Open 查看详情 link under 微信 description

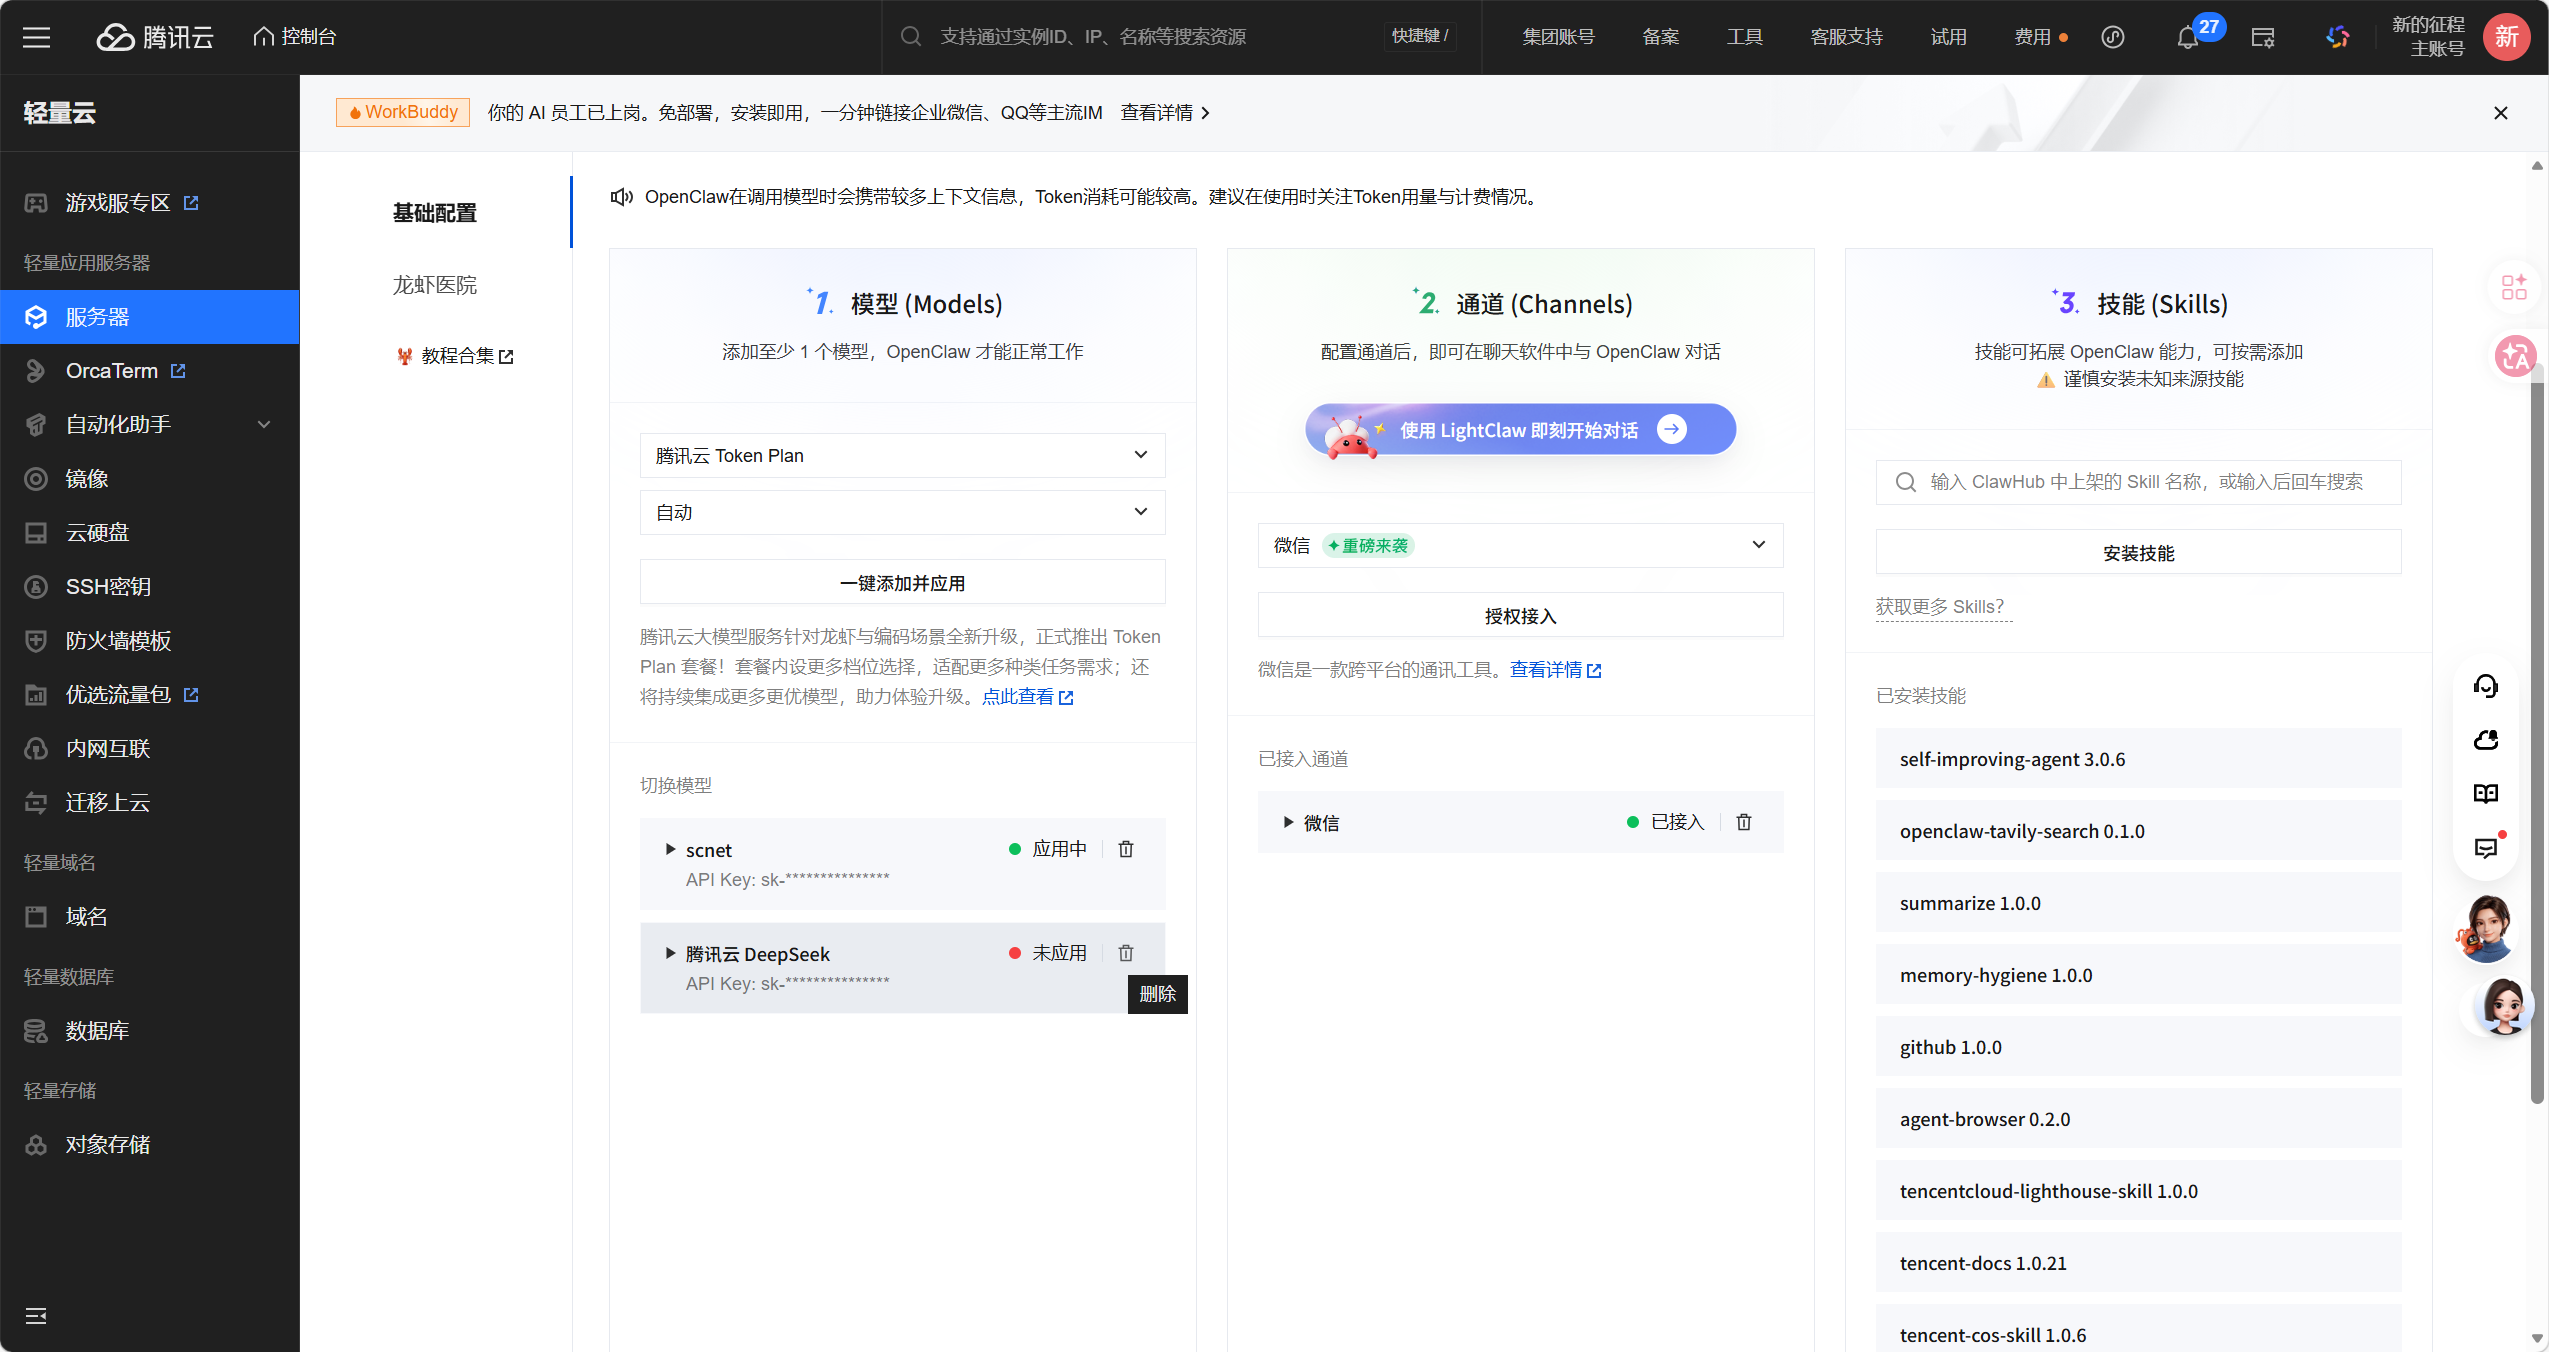[1555, 670]
